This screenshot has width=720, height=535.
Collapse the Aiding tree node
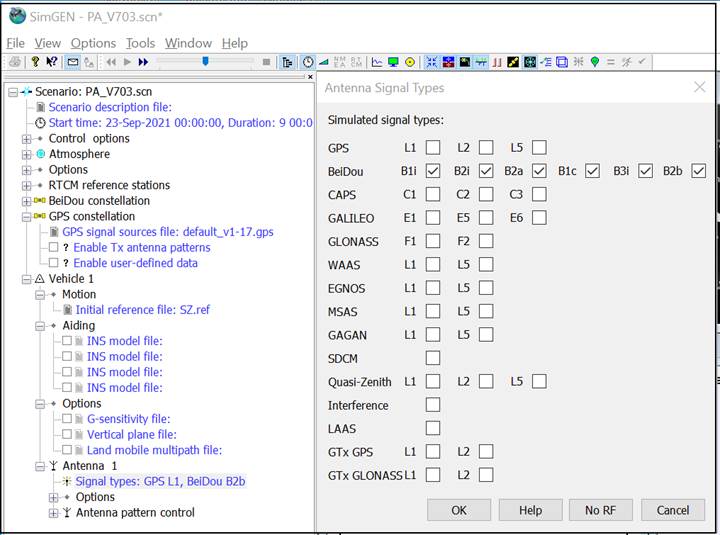click(40, 326)
